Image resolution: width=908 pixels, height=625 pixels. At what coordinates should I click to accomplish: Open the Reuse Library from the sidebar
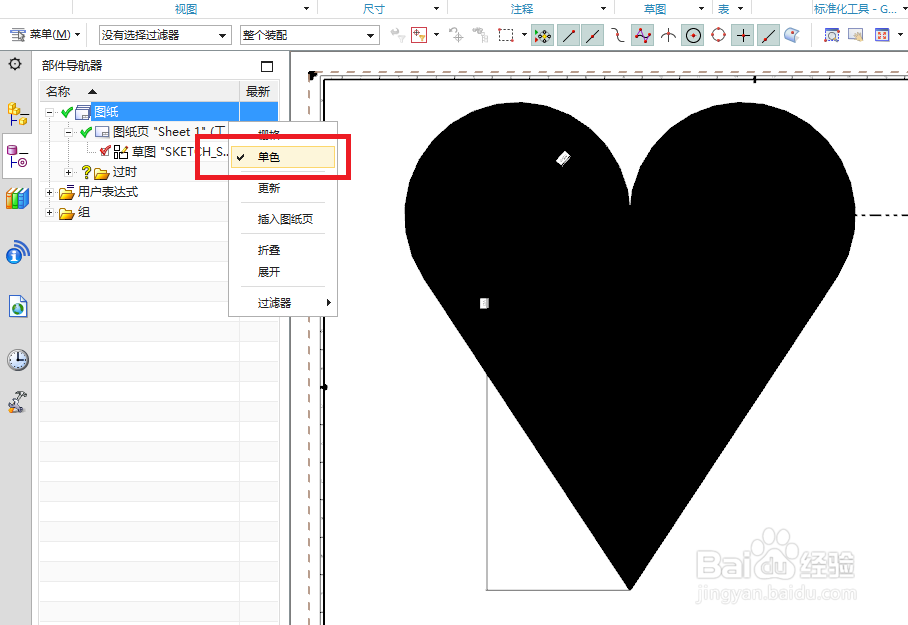[x=17, y=198]
